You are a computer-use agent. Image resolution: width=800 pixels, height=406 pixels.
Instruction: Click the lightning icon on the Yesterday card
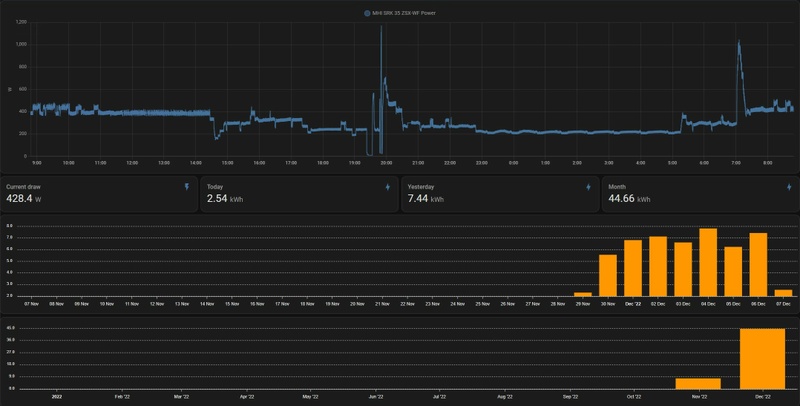pos(588,187)
